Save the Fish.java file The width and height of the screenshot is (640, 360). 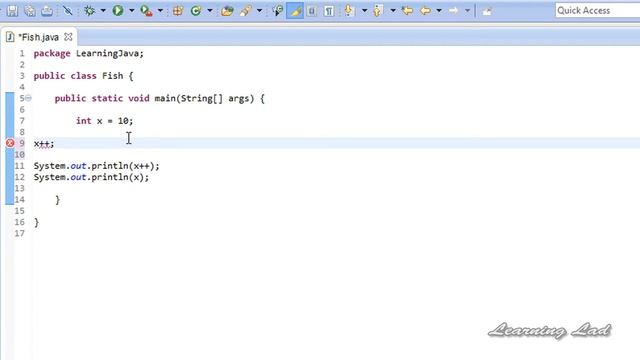click(12, 11)
